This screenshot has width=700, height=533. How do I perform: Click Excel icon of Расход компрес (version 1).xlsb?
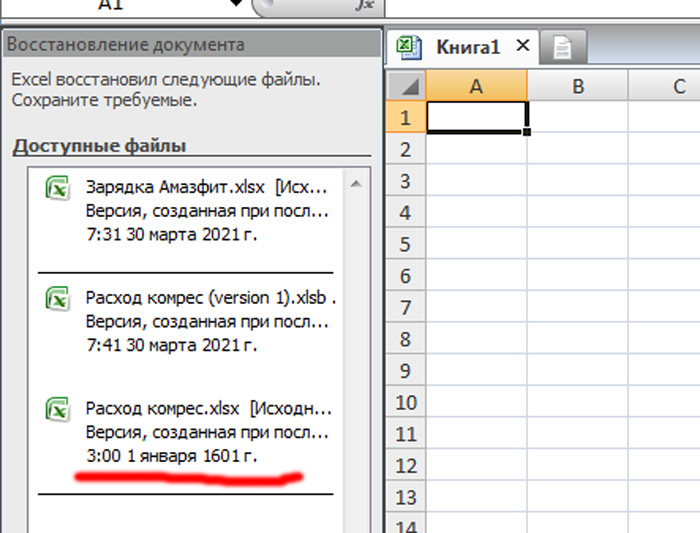click(x=58, y=299)
